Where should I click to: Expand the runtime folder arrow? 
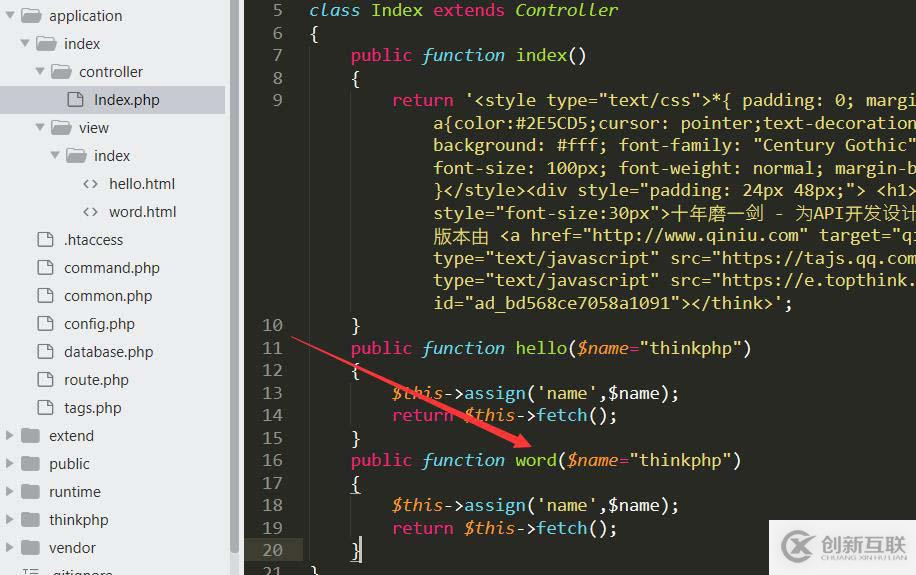[x=9, y=491]
